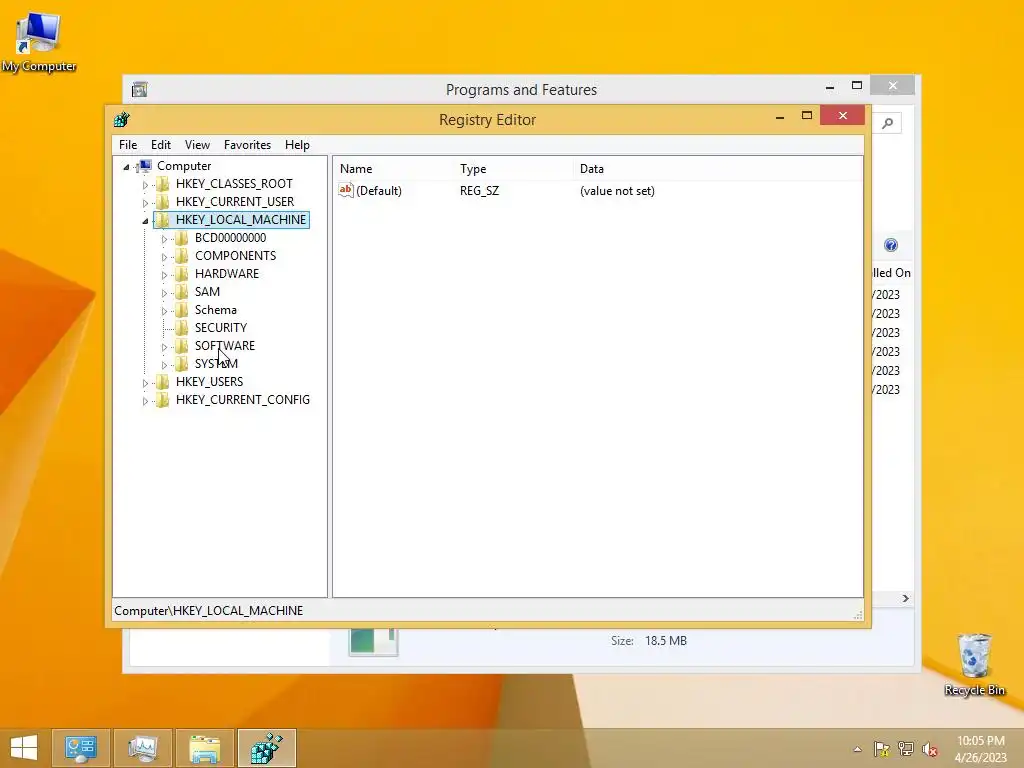The image size is (1024, 768).
Task: Click the Programs and Features title icon
Action: (139, 89)
